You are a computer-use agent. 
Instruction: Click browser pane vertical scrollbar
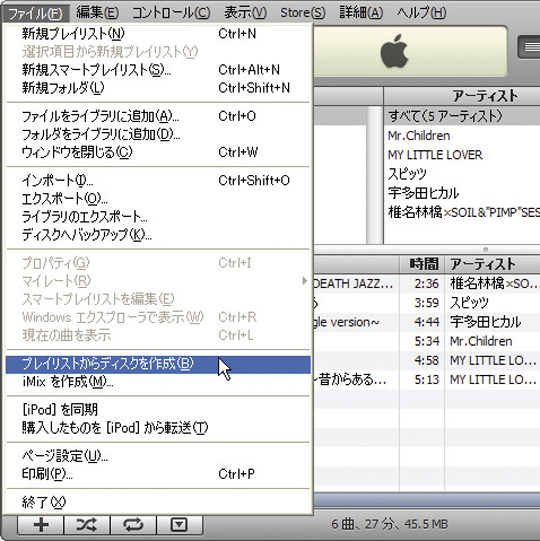click(374, 175)
